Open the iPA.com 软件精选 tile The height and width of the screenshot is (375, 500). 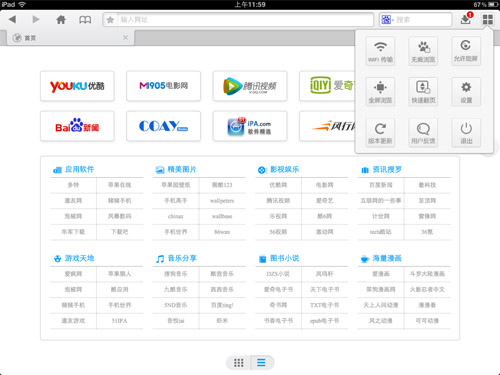250,126
